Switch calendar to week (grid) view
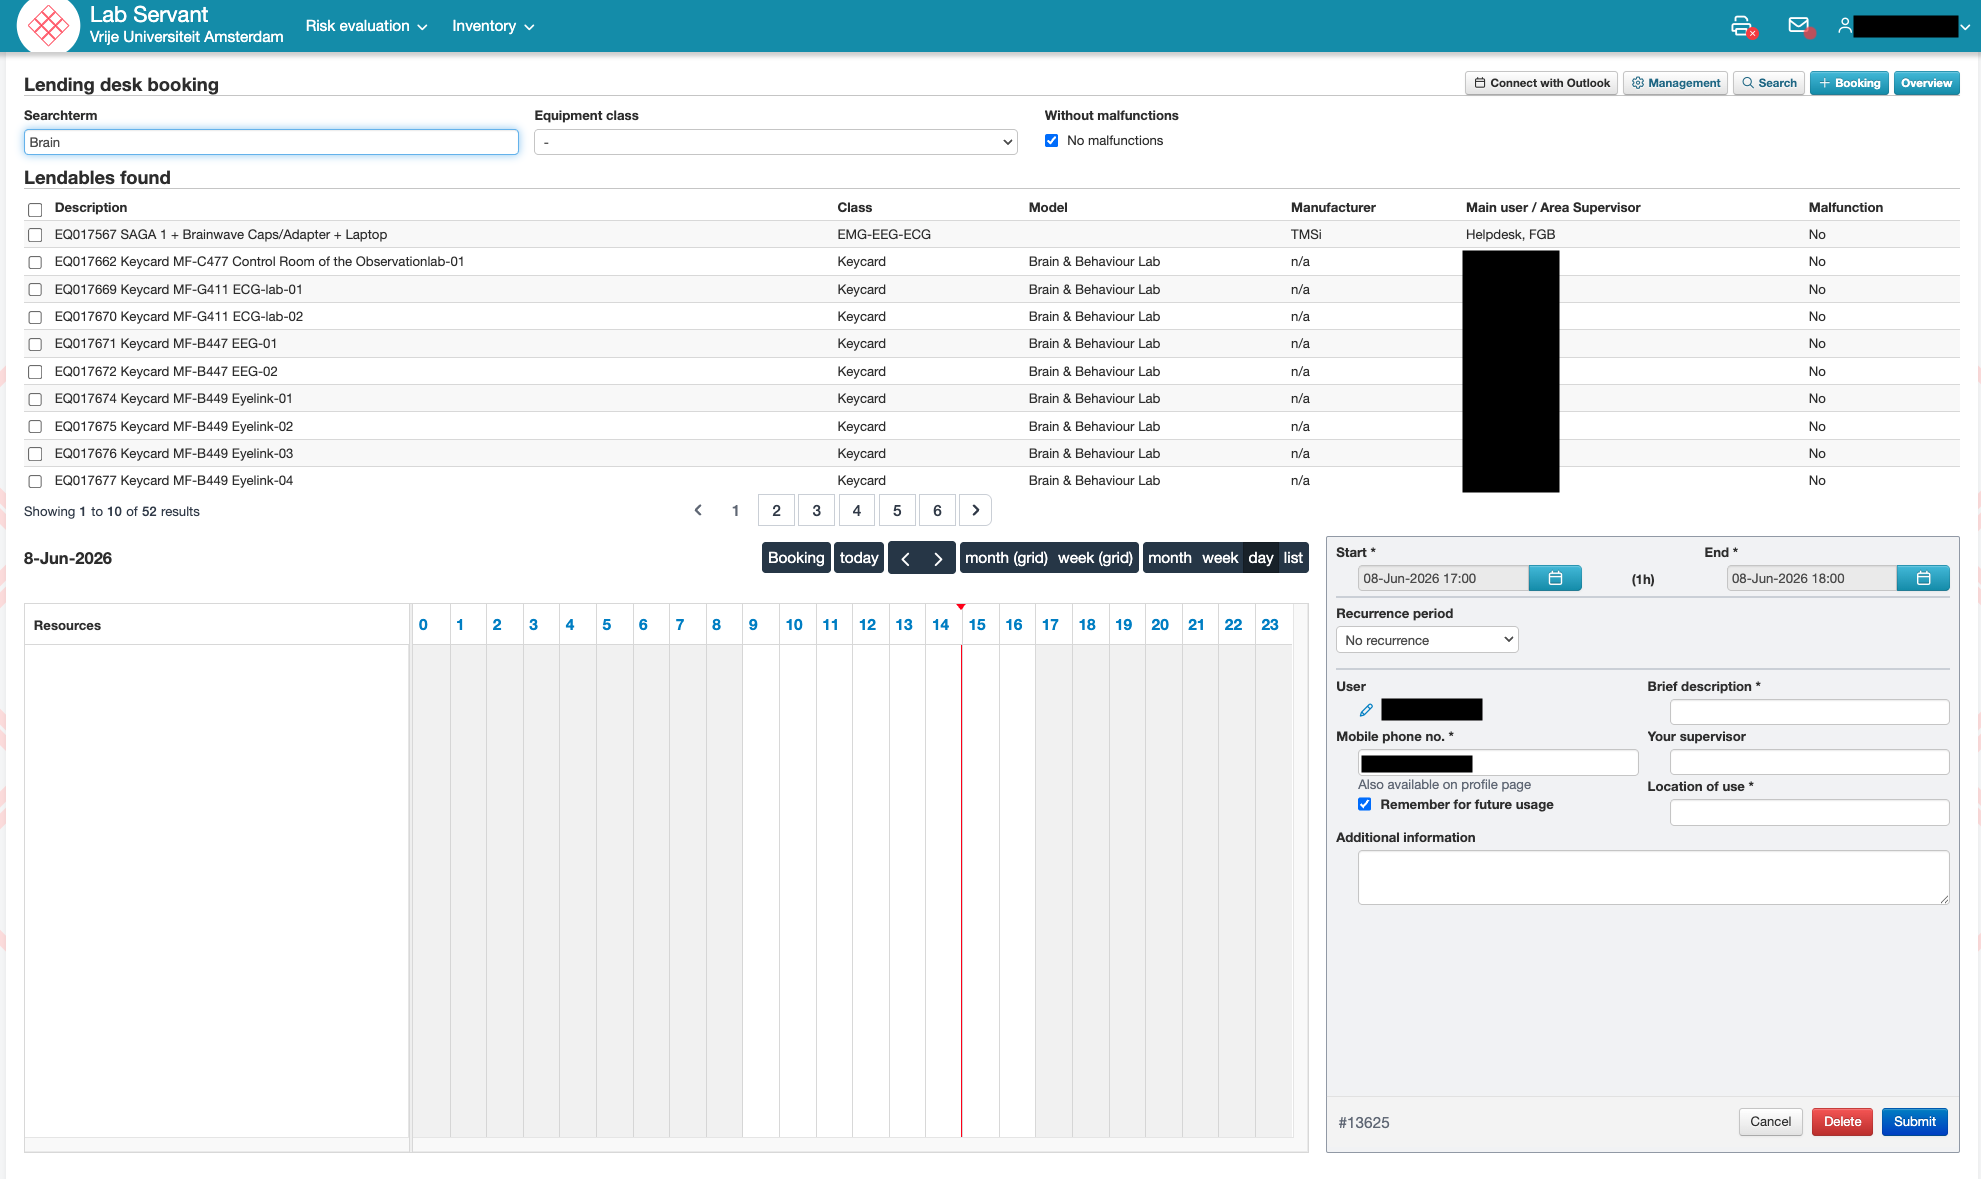 (1095, 558)
